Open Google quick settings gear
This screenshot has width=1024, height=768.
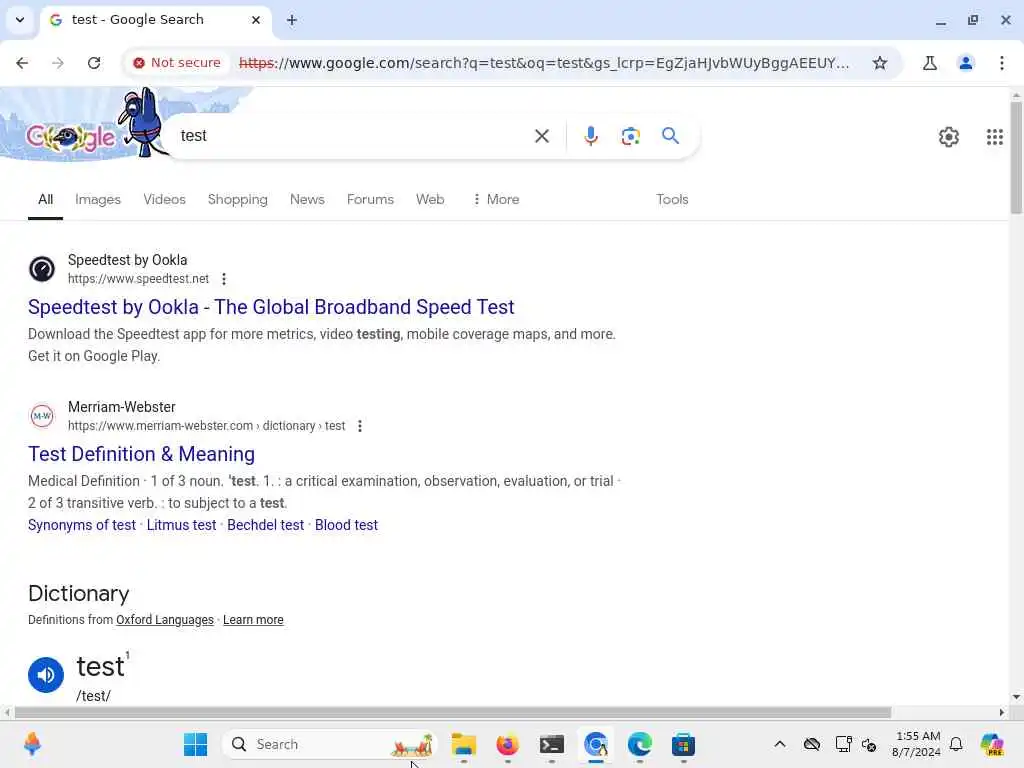(948, 136)
